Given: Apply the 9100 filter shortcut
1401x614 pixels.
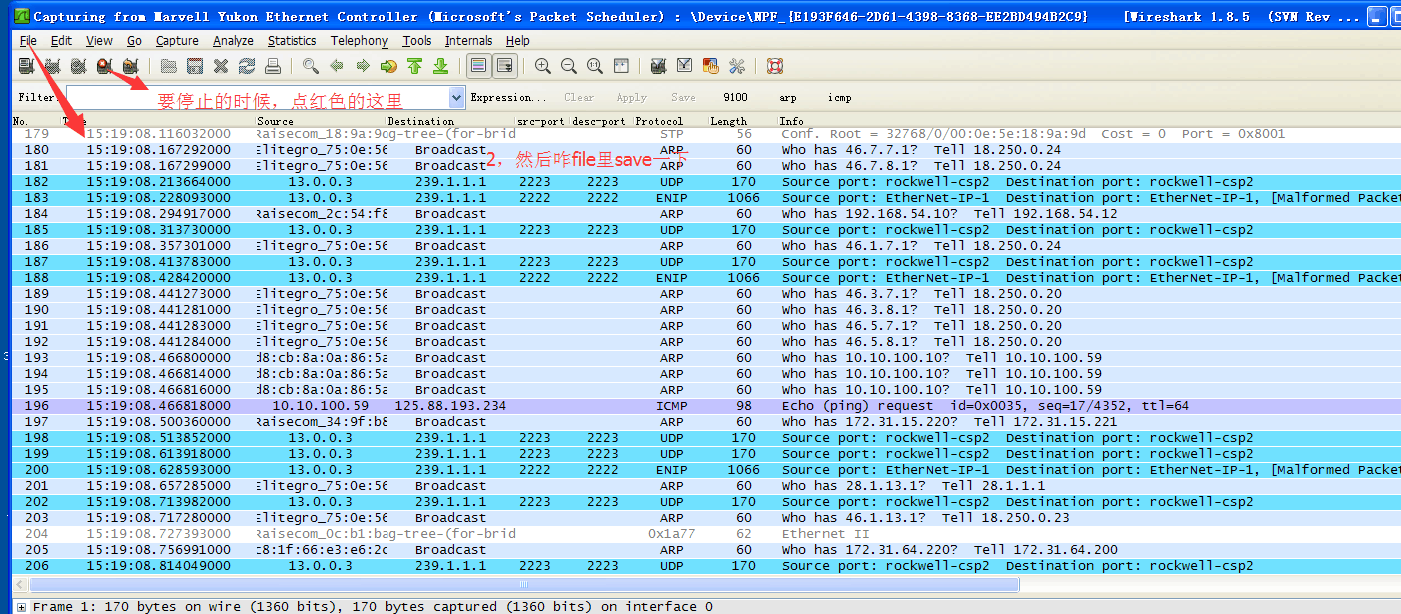Looking at the screenshot, I should 735,97.
